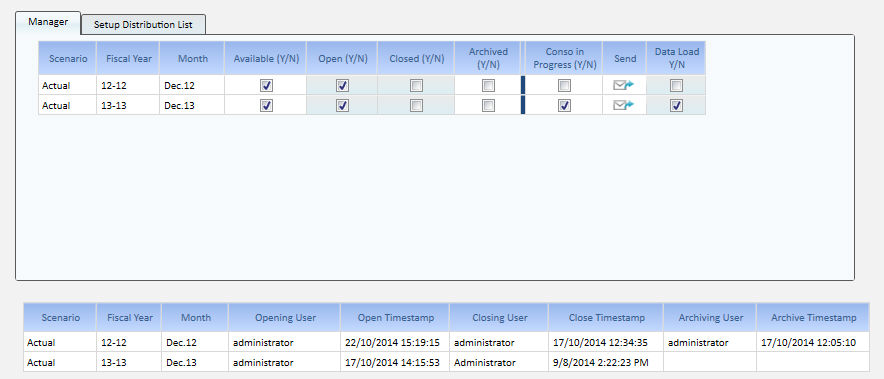884x379 pixels.
Task: Open the Setup Distribution List tab
Action: click(143, 25)
